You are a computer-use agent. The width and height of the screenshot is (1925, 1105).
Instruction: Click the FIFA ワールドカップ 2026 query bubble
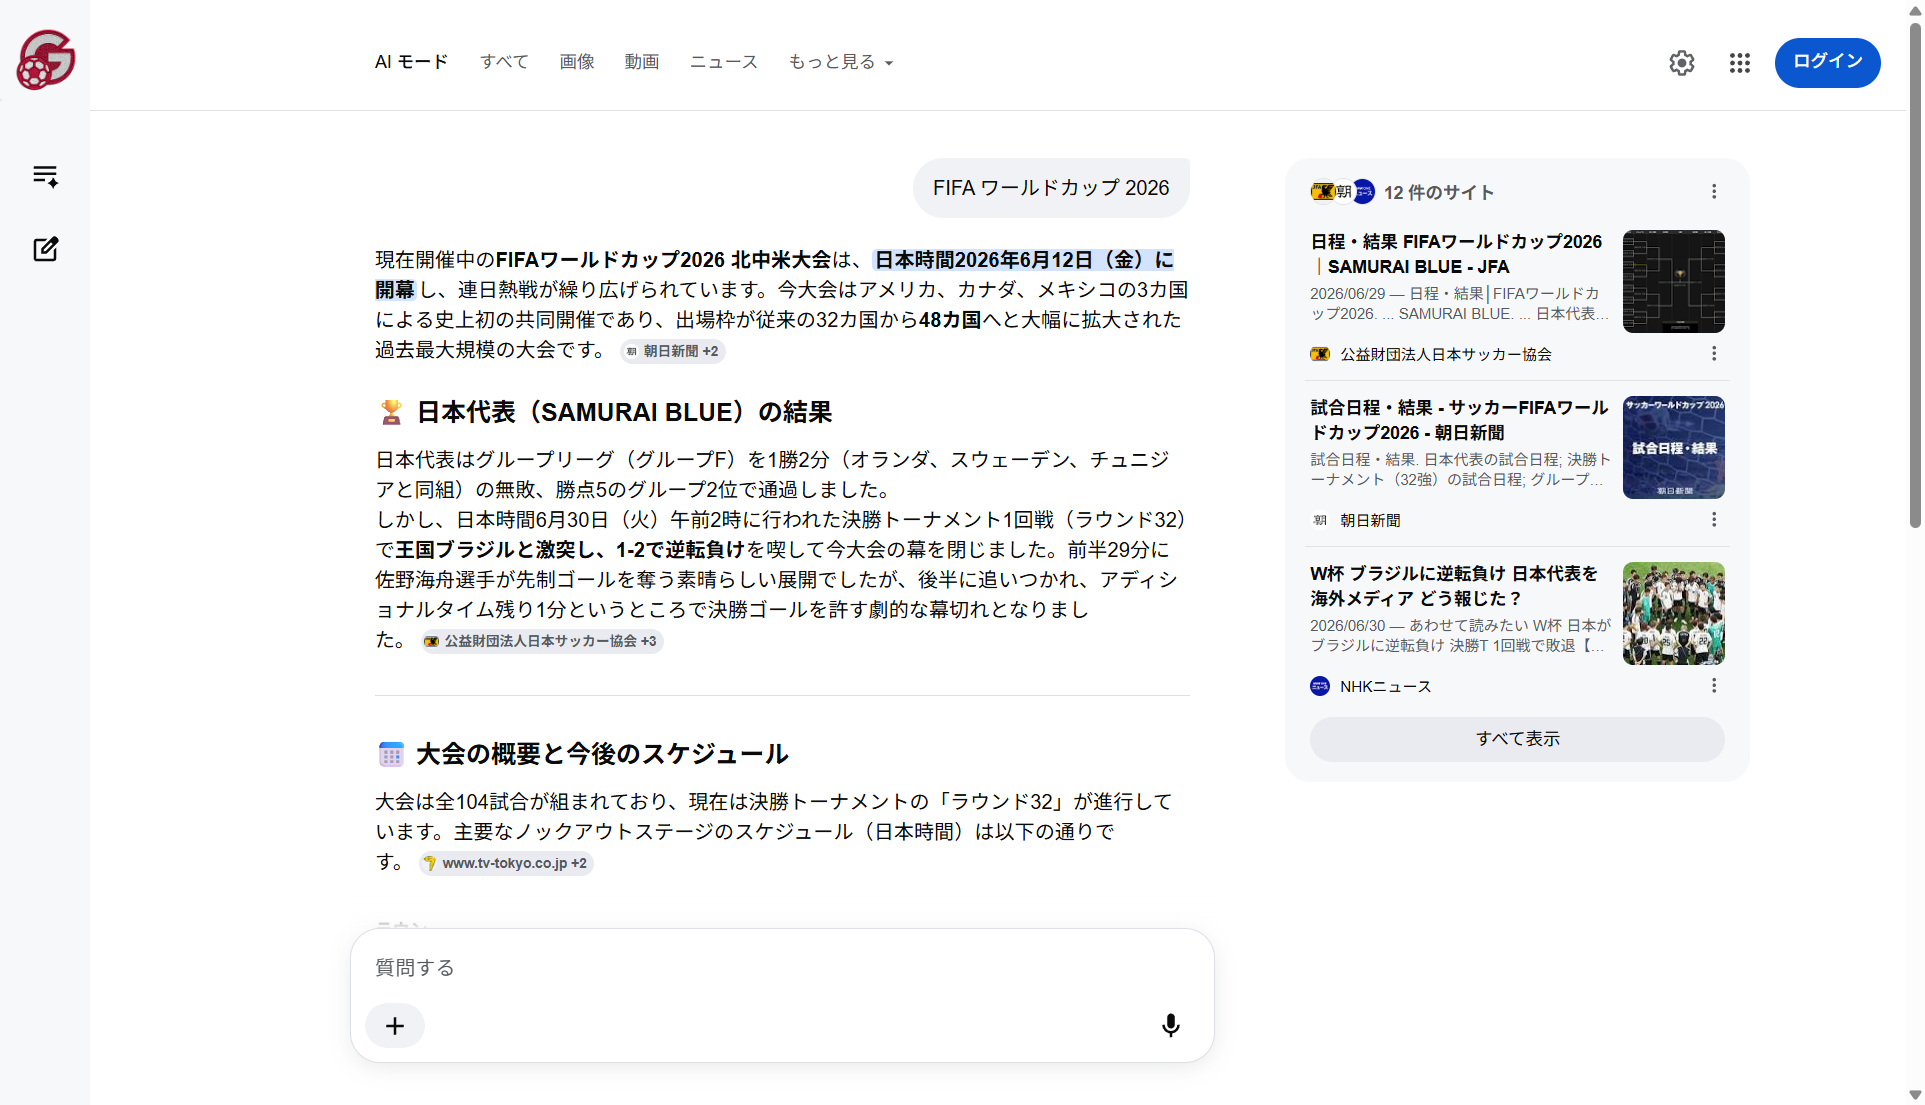click(1051, 188)
